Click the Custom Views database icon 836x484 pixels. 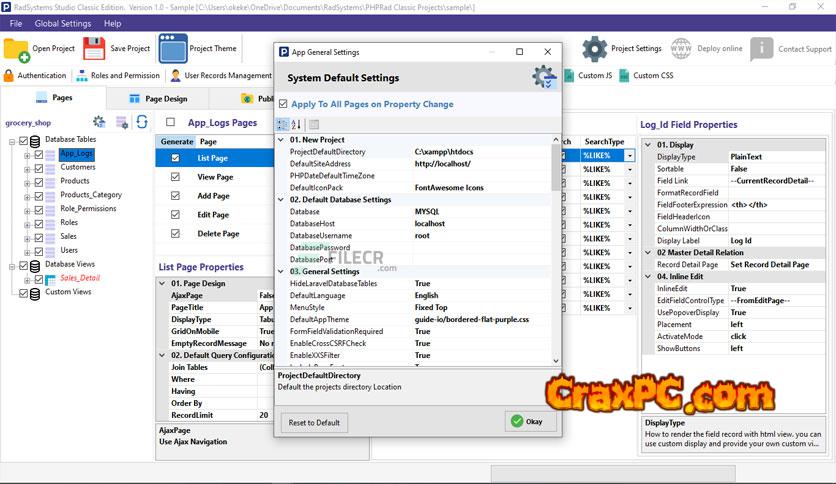35,294
